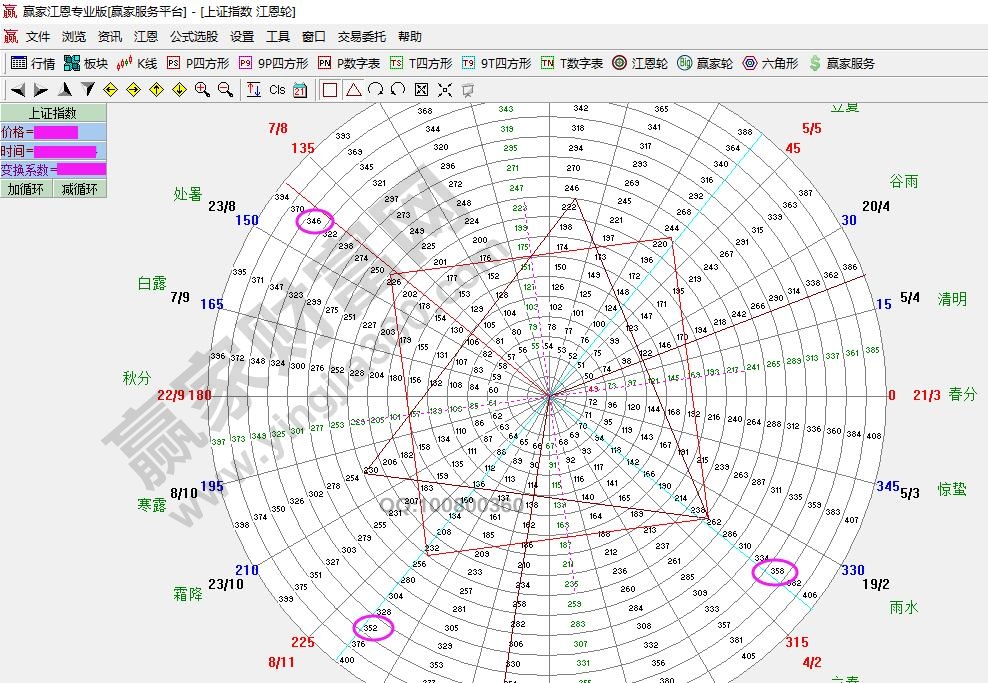988x683 pixels.
Task: Click circled number 358 on the wheel
Action: pos(777,571)
